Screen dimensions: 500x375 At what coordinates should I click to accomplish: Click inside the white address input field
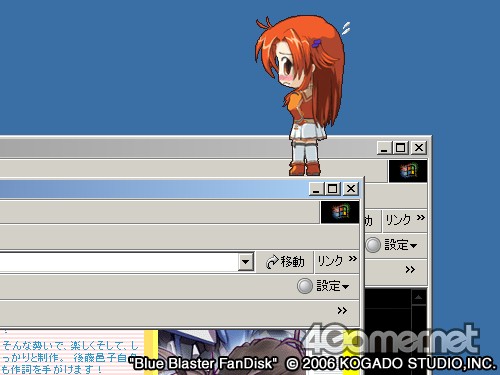coord(119,262)
